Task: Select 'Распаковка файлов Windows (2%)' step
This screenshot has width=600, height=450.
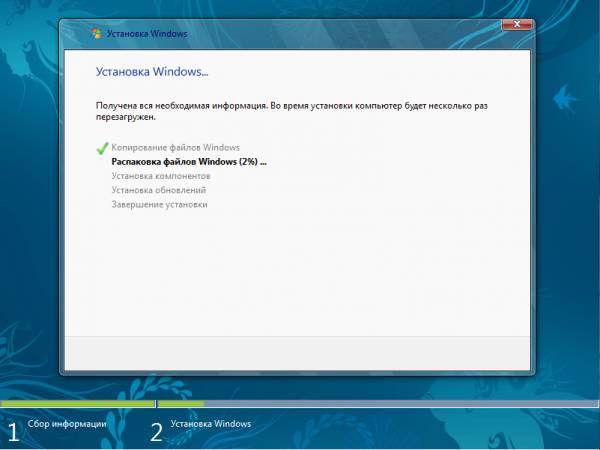Action: click(189, 162)
